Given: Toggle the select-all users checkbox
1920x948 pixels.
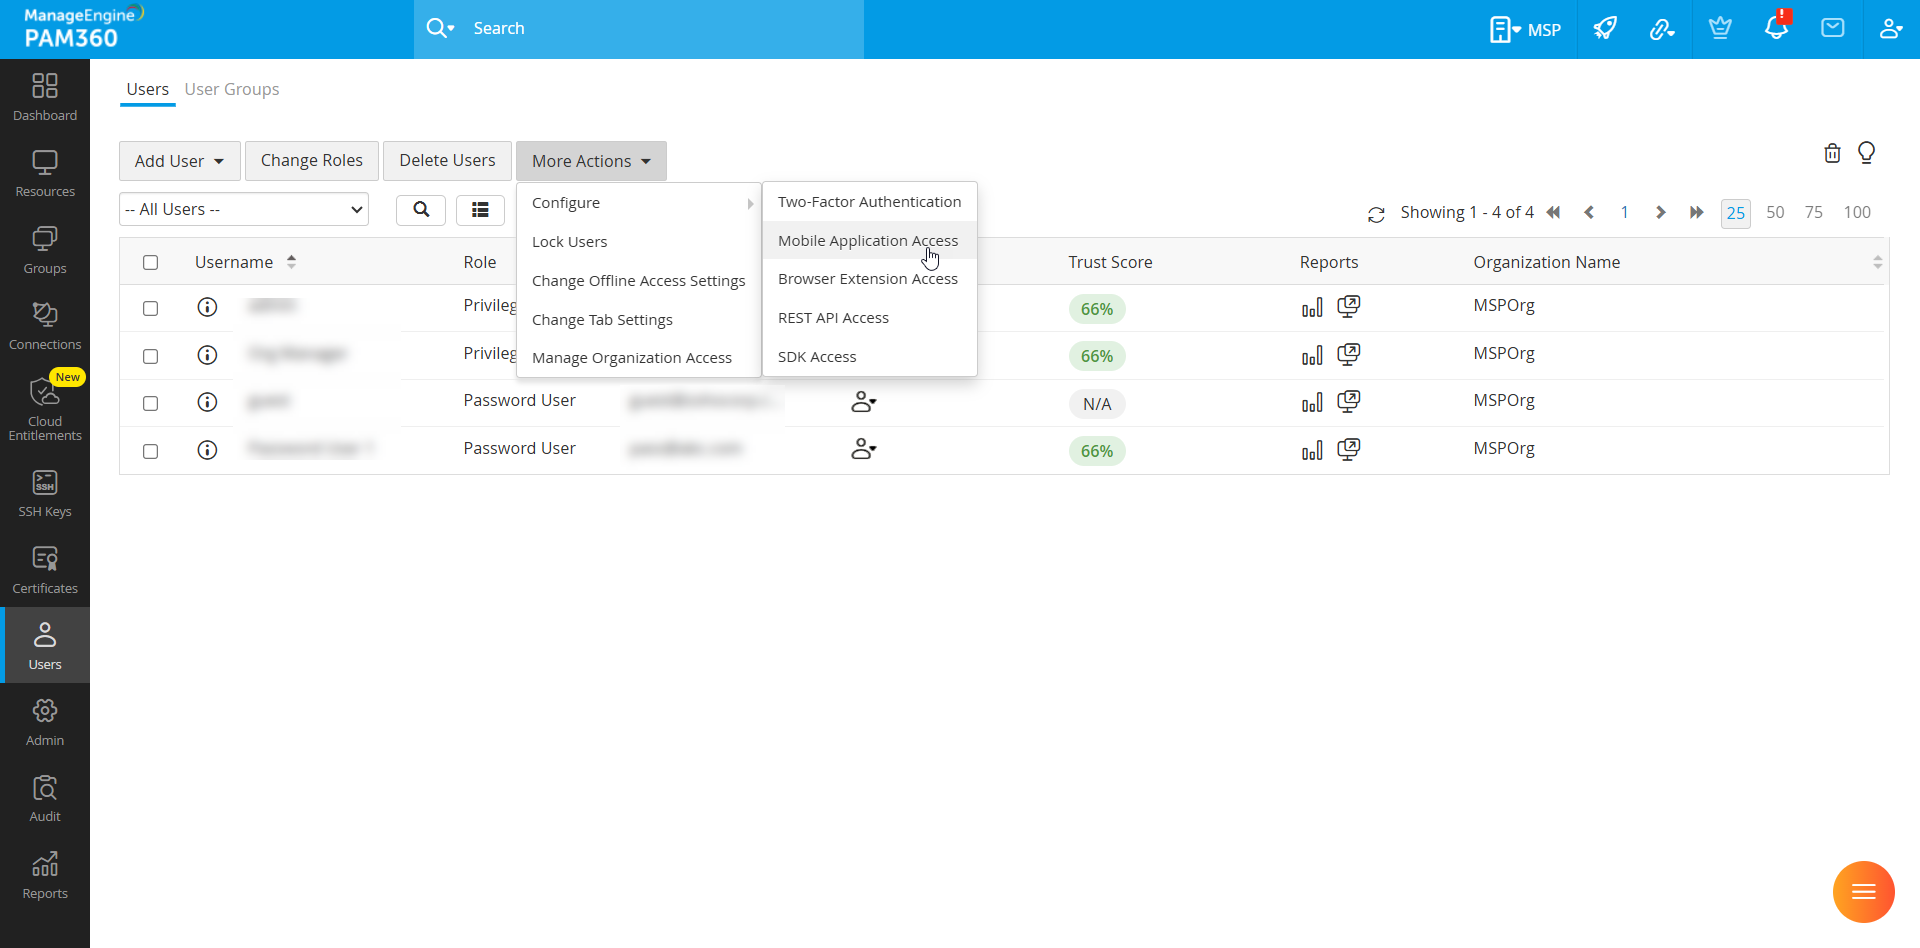Looking at the screenshot, I should coord(151,263).
